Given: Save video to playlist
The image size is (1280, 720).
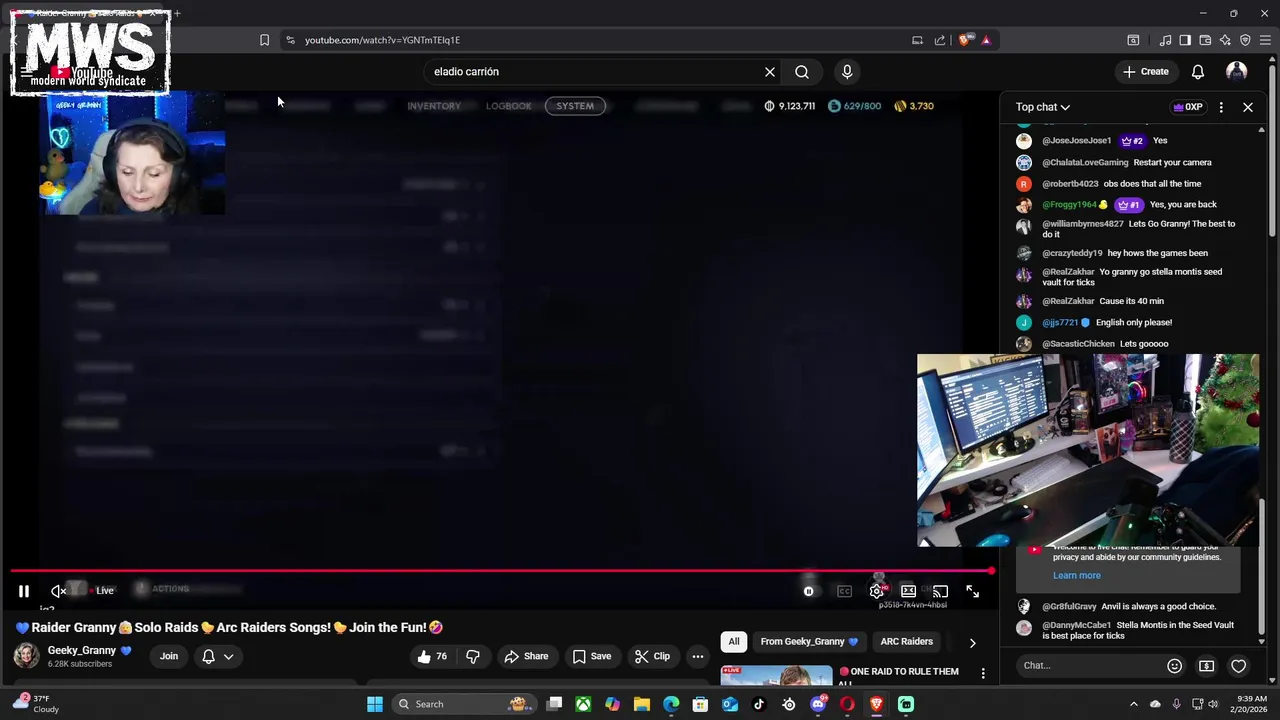Looking at the screenshot, I should pyautogui.click(x=591, y=656).
